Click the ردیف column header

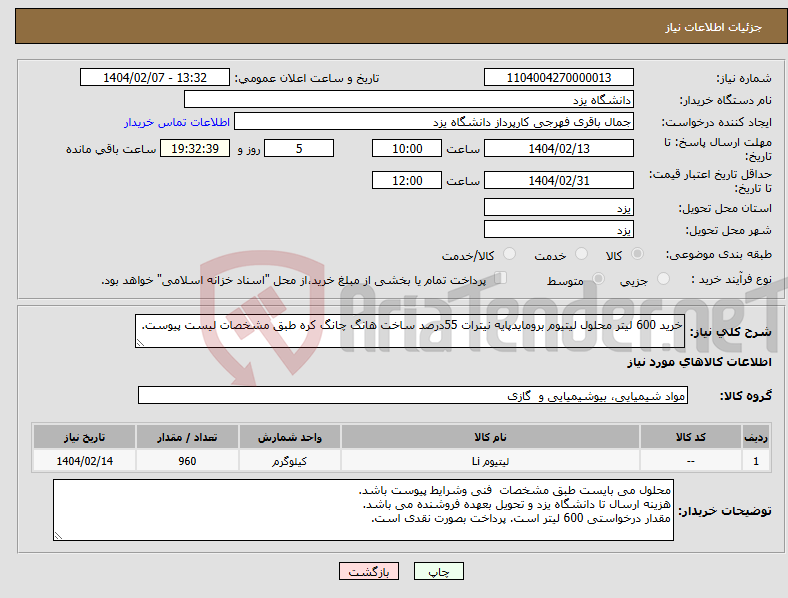755,437
